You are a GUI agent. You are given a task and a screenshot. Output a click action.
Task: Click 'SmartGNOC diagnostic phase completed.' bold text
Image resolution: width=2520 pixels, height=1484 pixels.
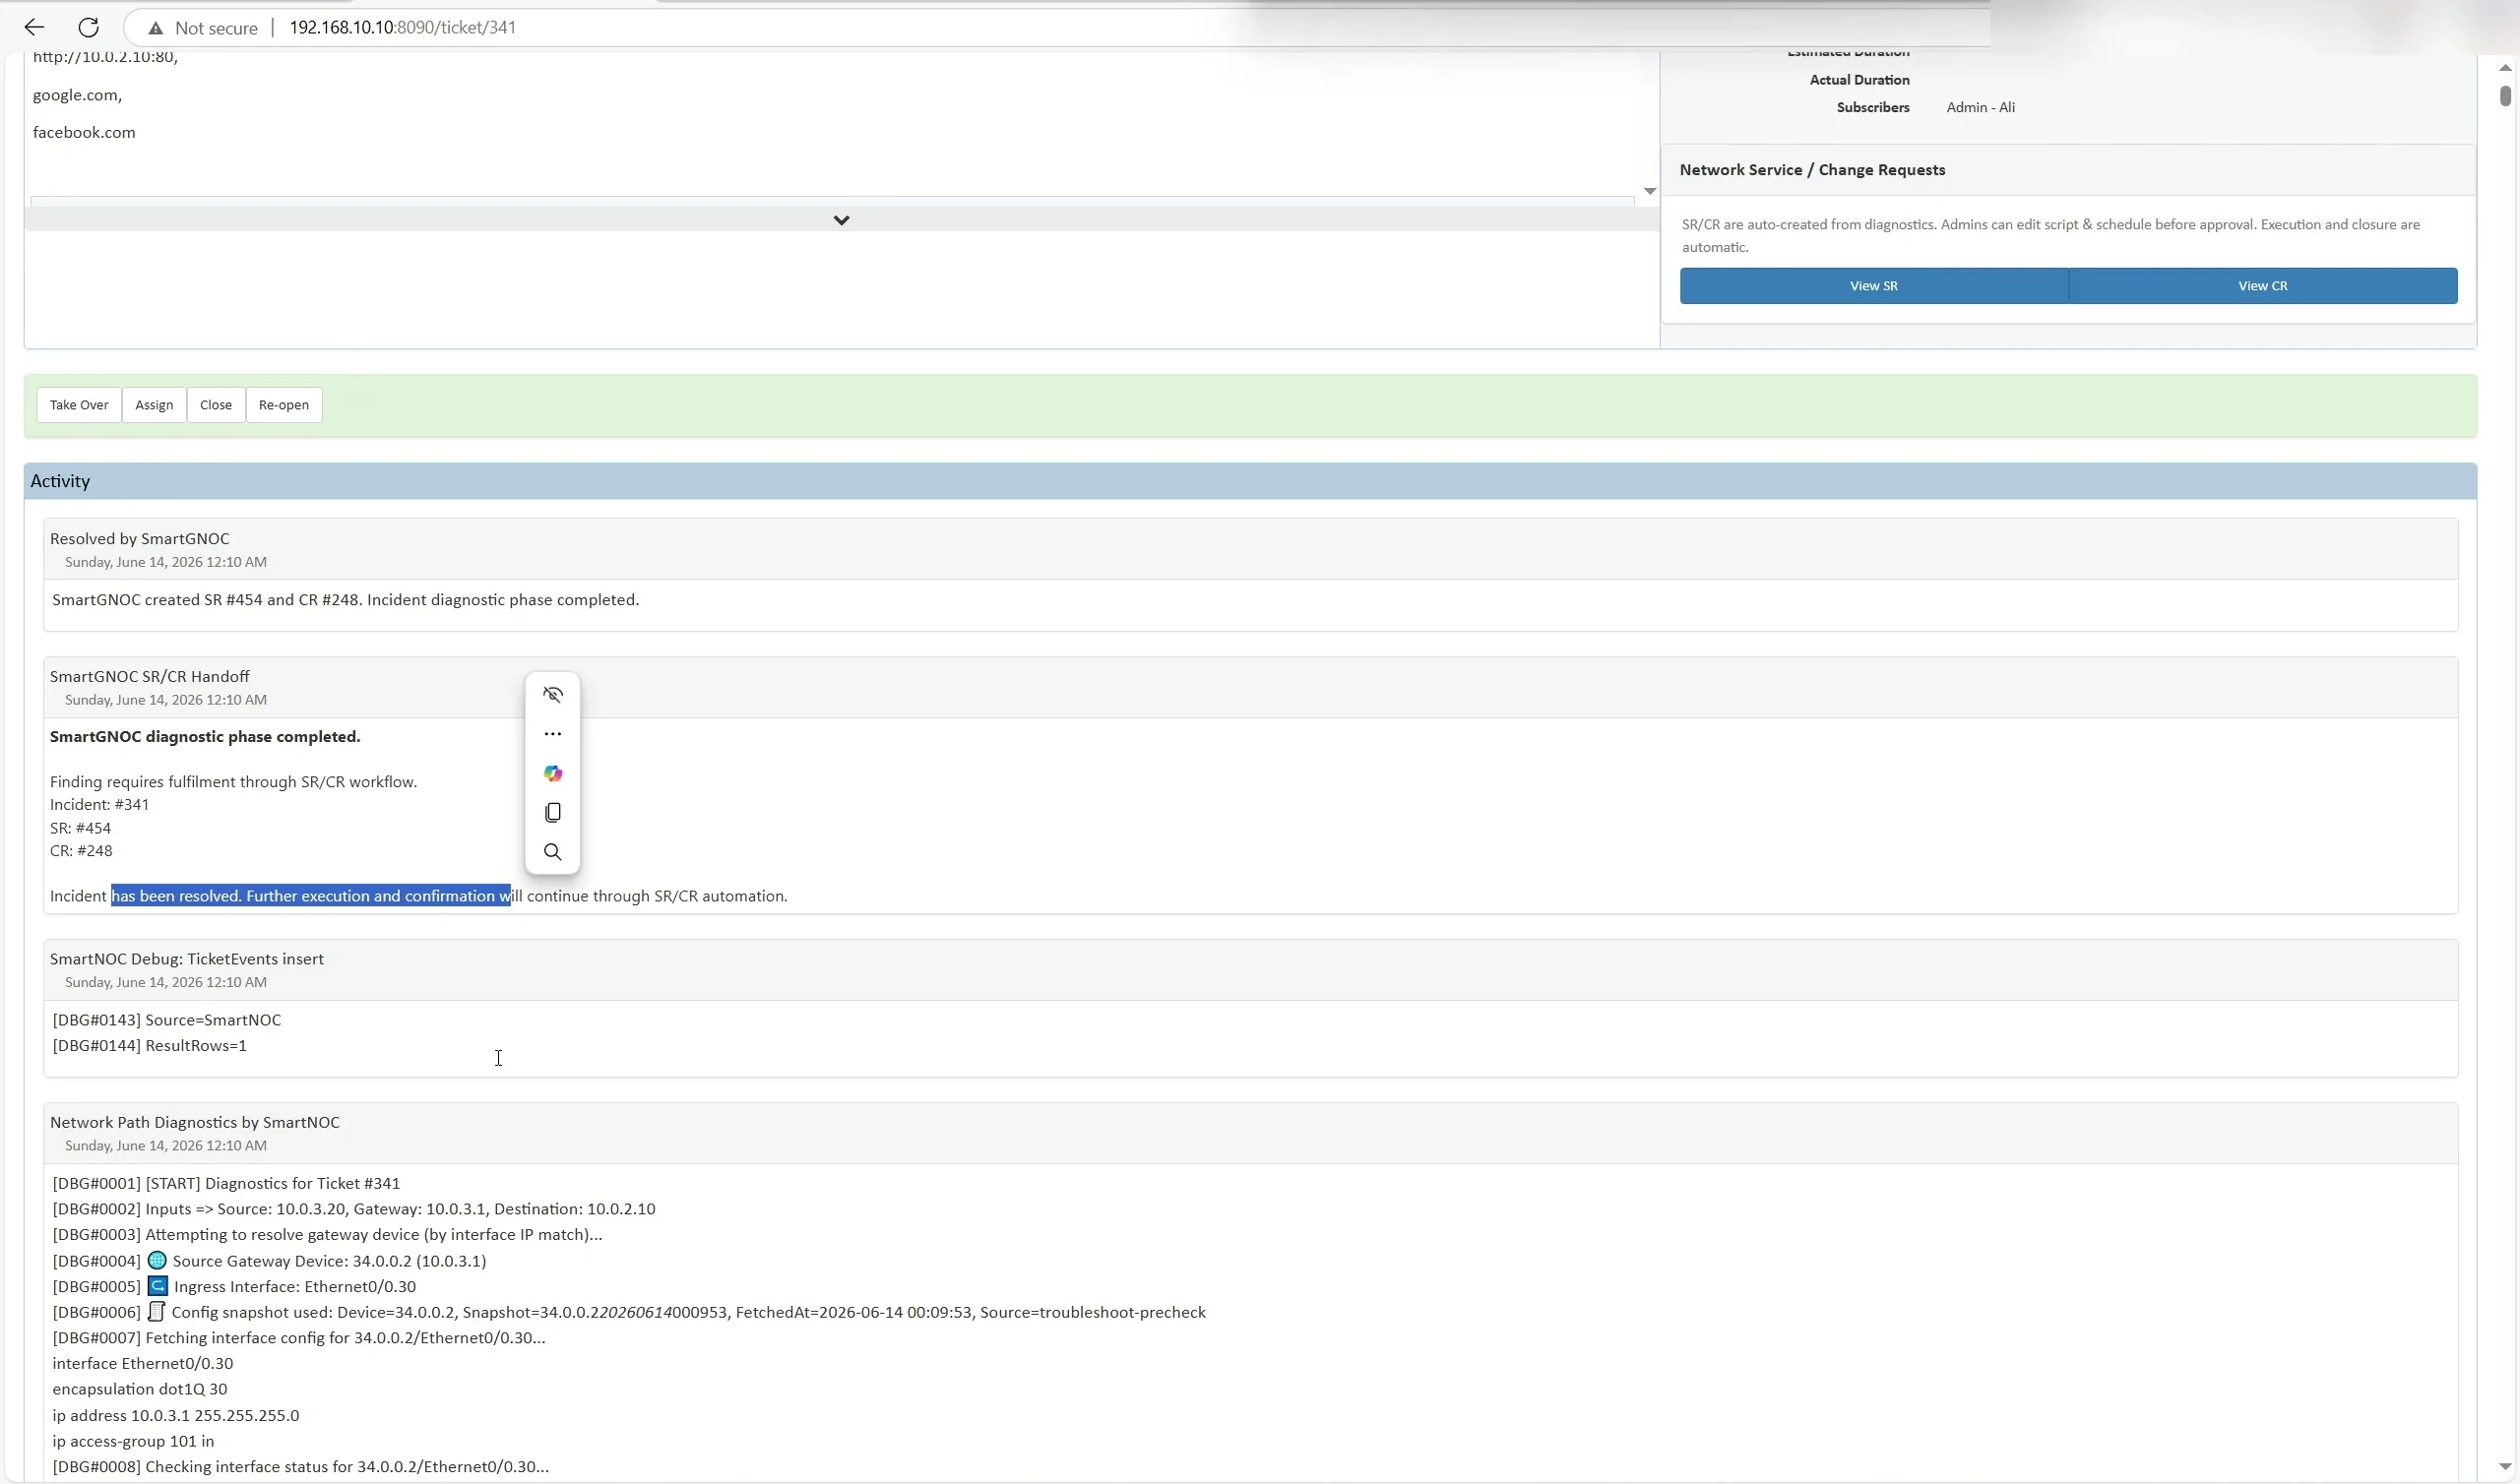pyautogui.click(x=205, y=737)
